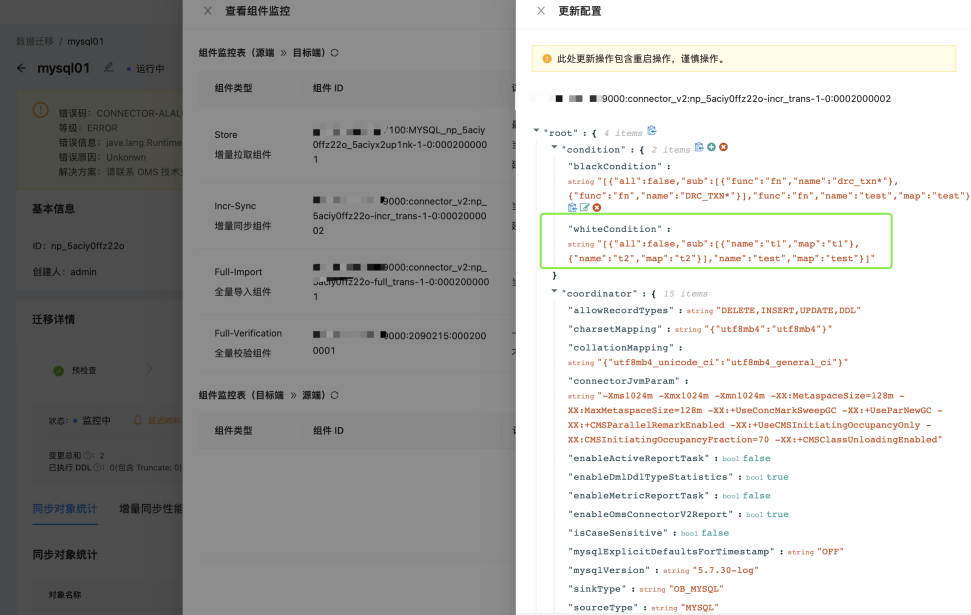Viewport: 971px width, 615px height.
Task: Delete the condition object
Action: (x=723, y=147)
